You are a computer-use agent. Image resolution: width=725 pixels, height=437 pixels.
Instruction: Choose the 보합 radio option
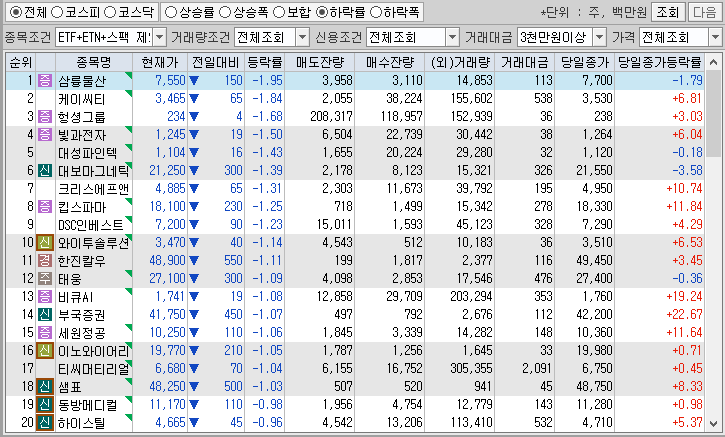tap(279, 12)
